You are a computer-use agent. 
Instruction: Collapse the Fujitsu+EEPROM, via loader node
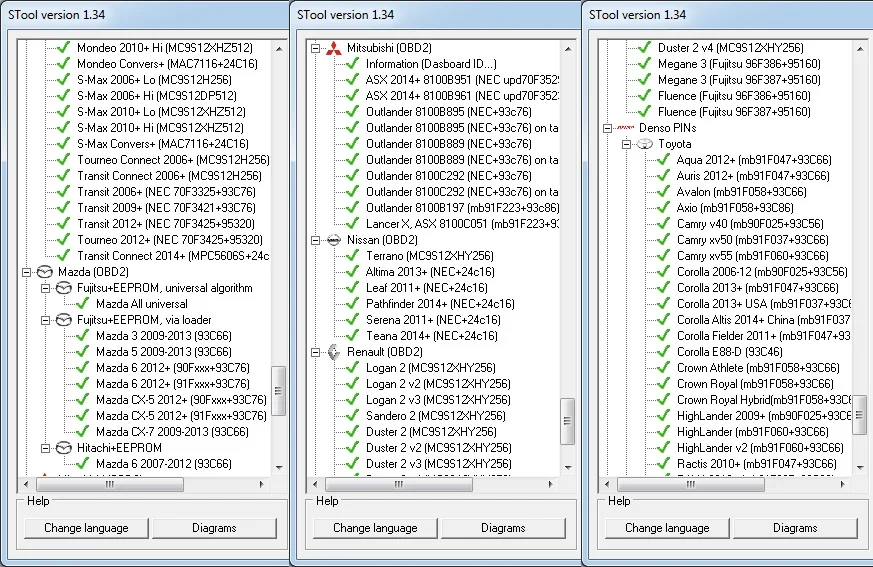pyautogui.click(x=45, y=320)
